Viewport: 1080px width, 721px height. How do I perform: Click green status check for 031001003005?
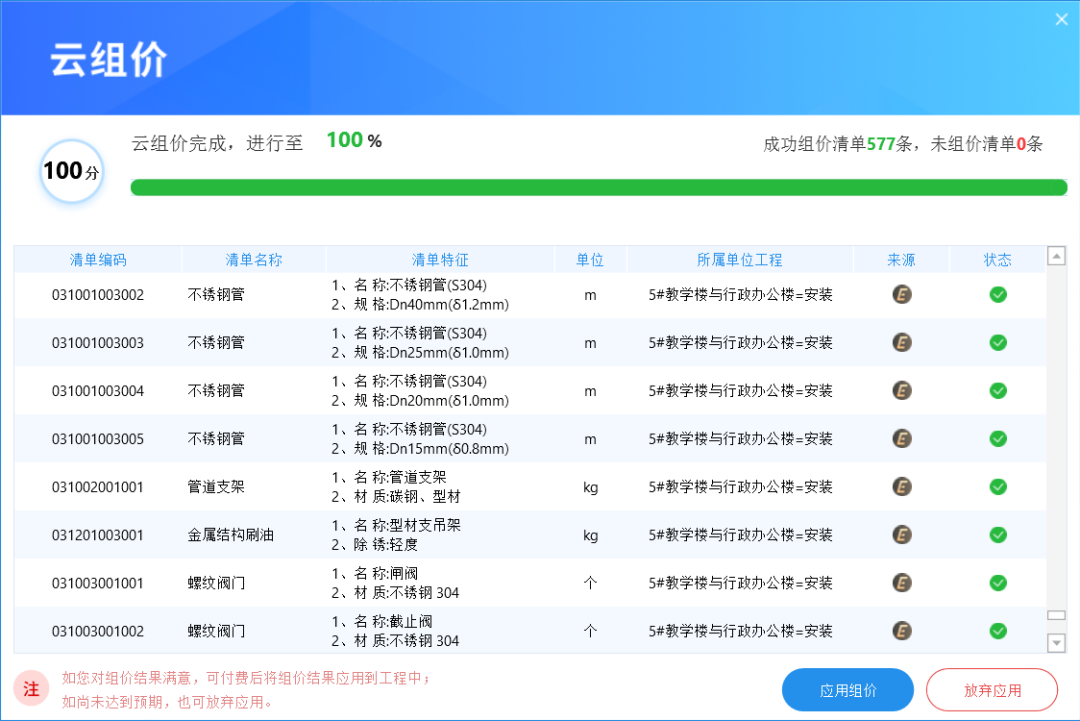click(998, 439)
